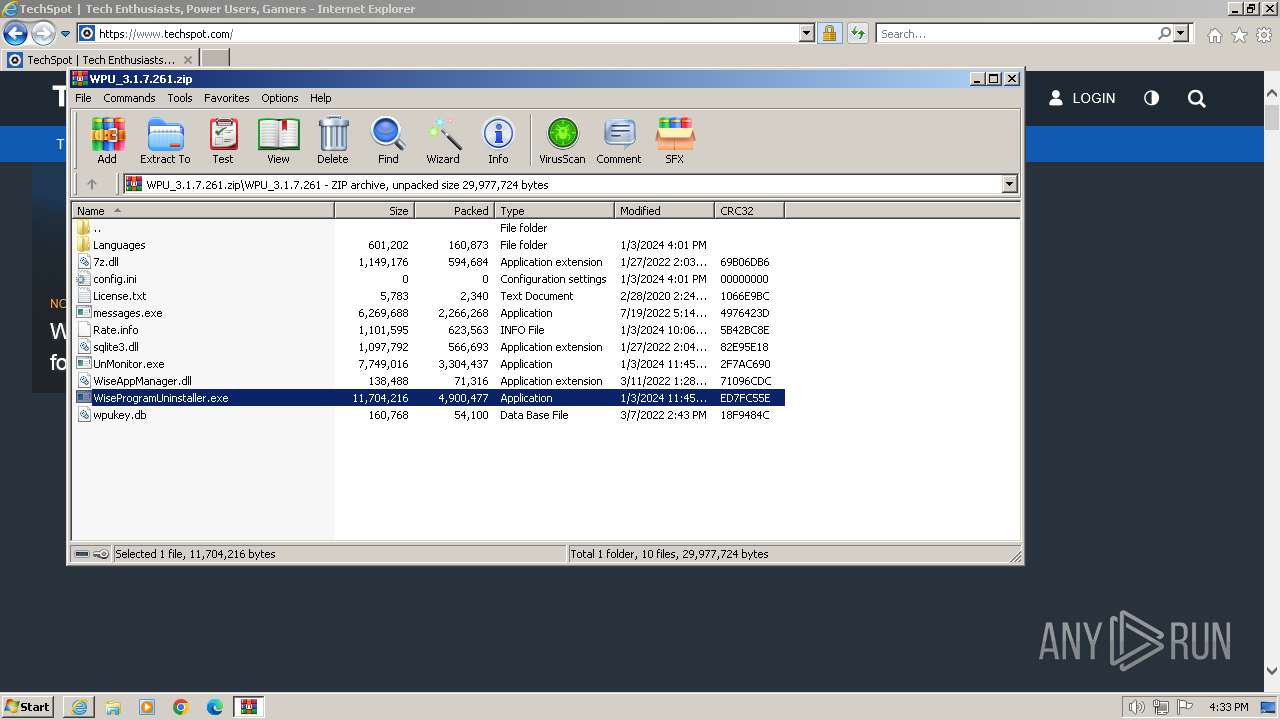Open a new IE tab
Image resolution: width=1280 pixels, height=720 pixels.
(x=215, y=59)
